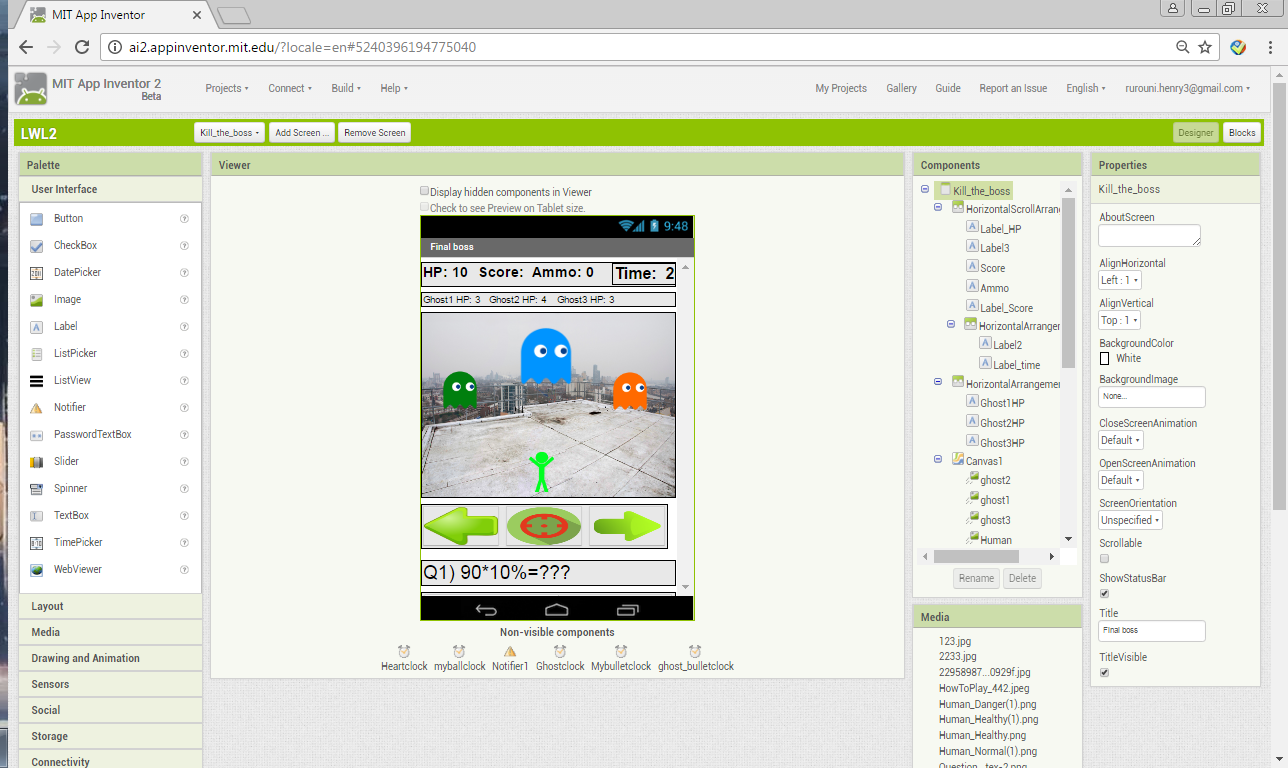Select the CheckBox palette icon
1288x768 pixels.
[37, 246]
